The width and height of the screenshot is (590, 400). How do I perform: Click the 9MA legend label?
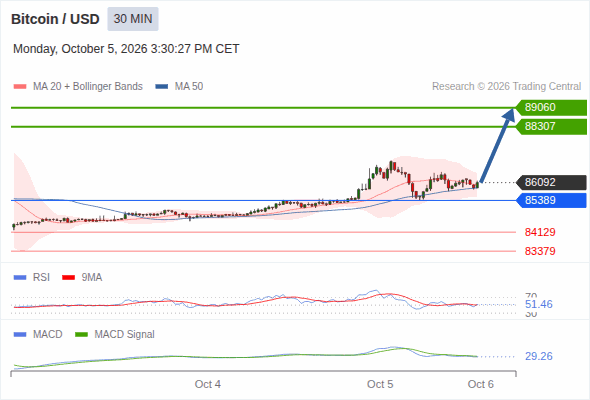(92, 277)
